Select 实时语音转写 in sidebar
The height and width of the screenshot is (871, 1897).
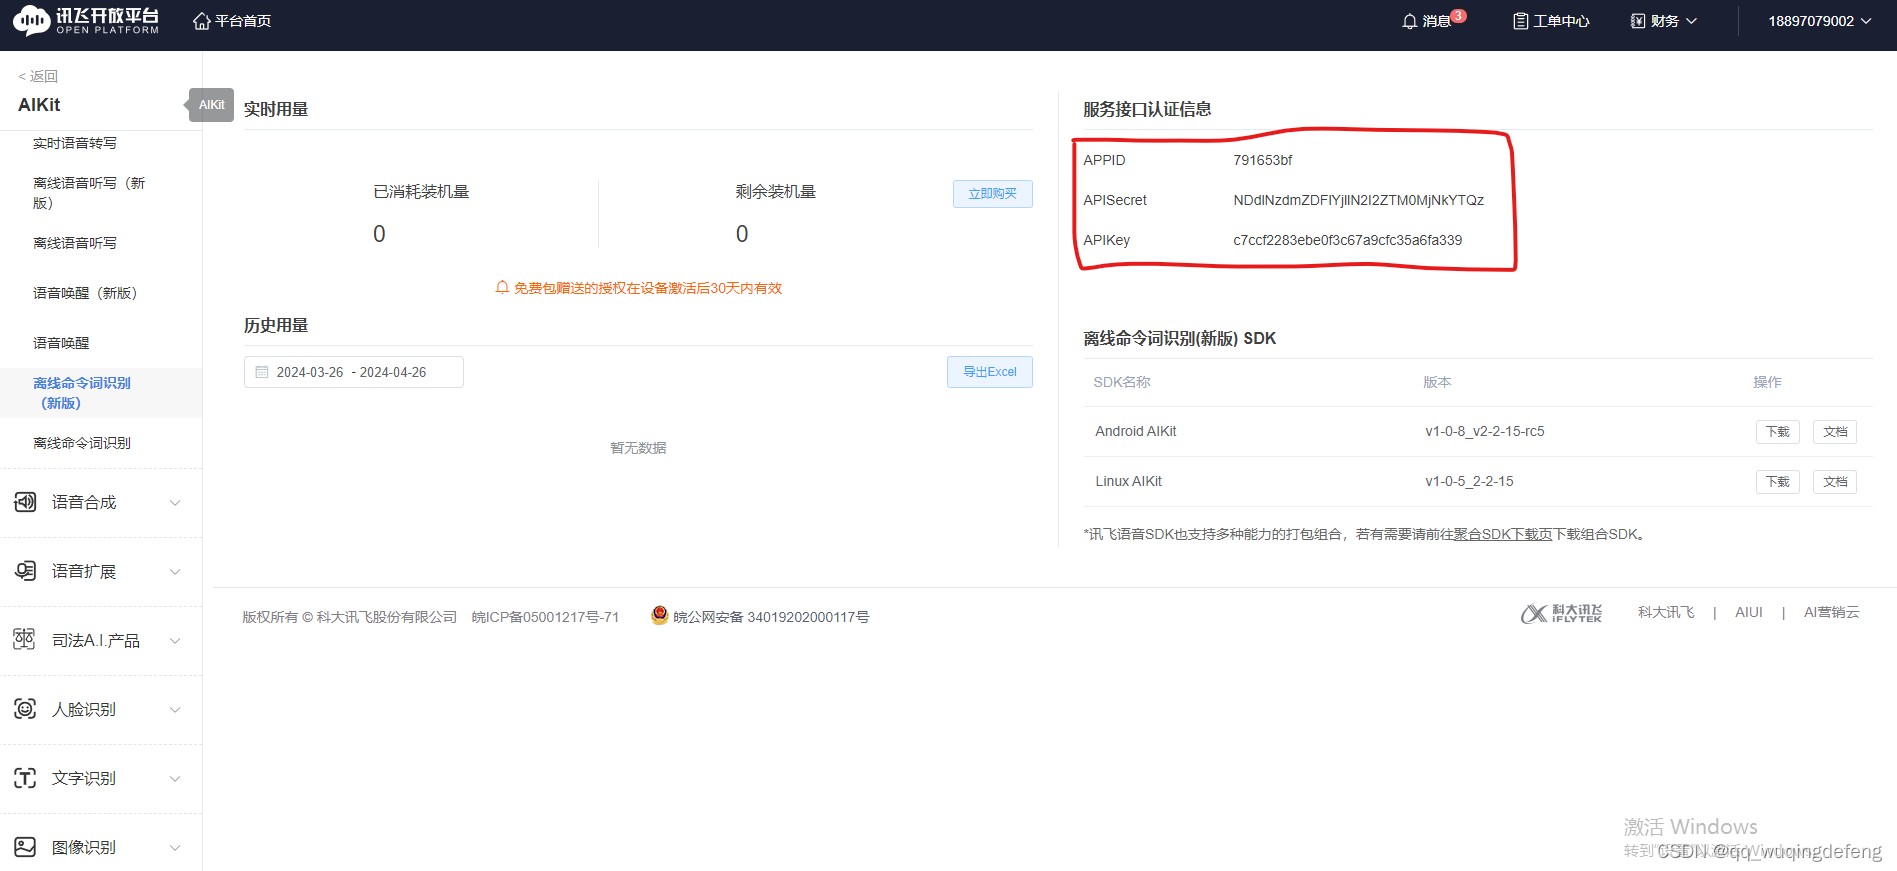pos(75,143)
